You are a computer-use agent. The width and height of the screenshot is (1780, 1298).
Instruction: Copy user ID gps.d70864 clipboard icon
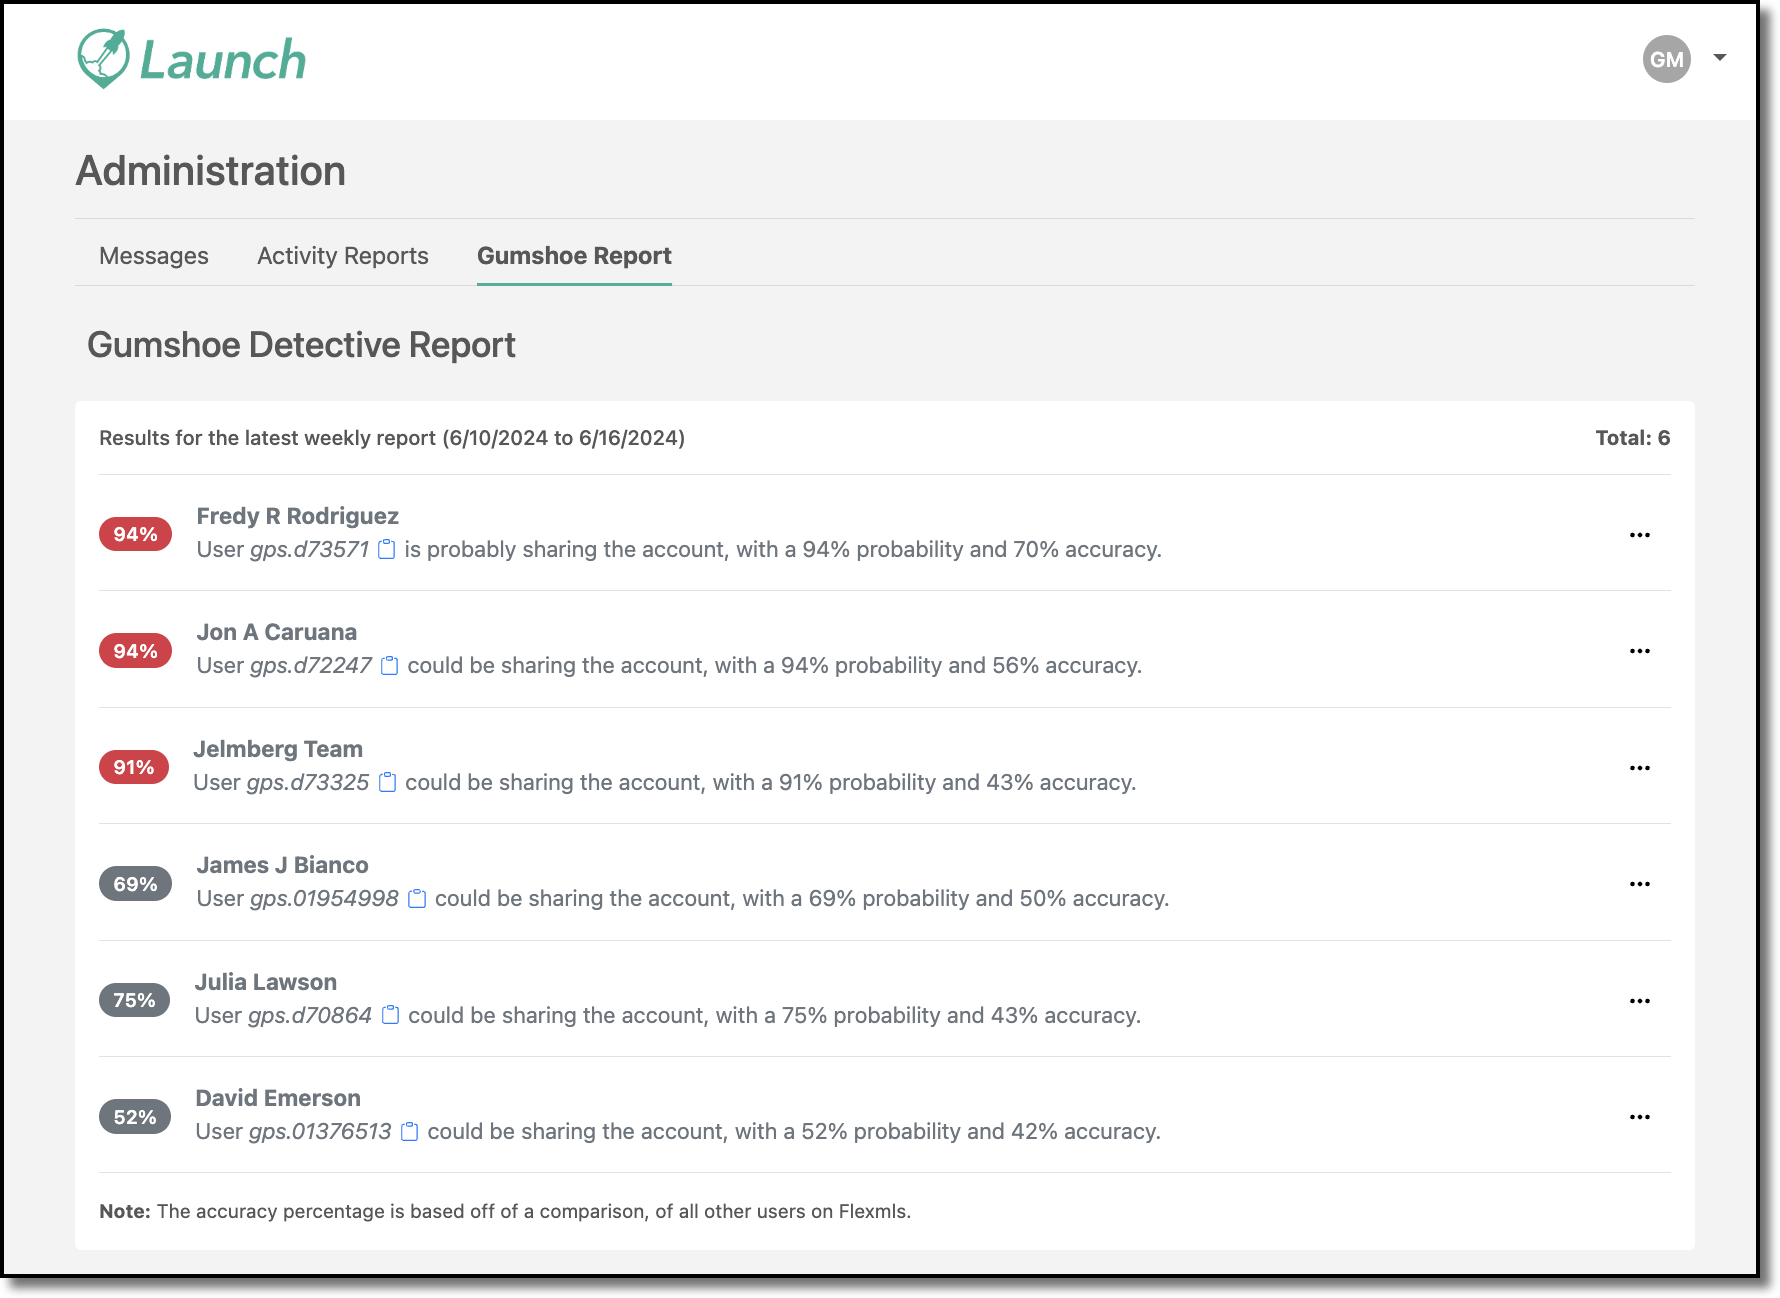[x=391, y=1015]
